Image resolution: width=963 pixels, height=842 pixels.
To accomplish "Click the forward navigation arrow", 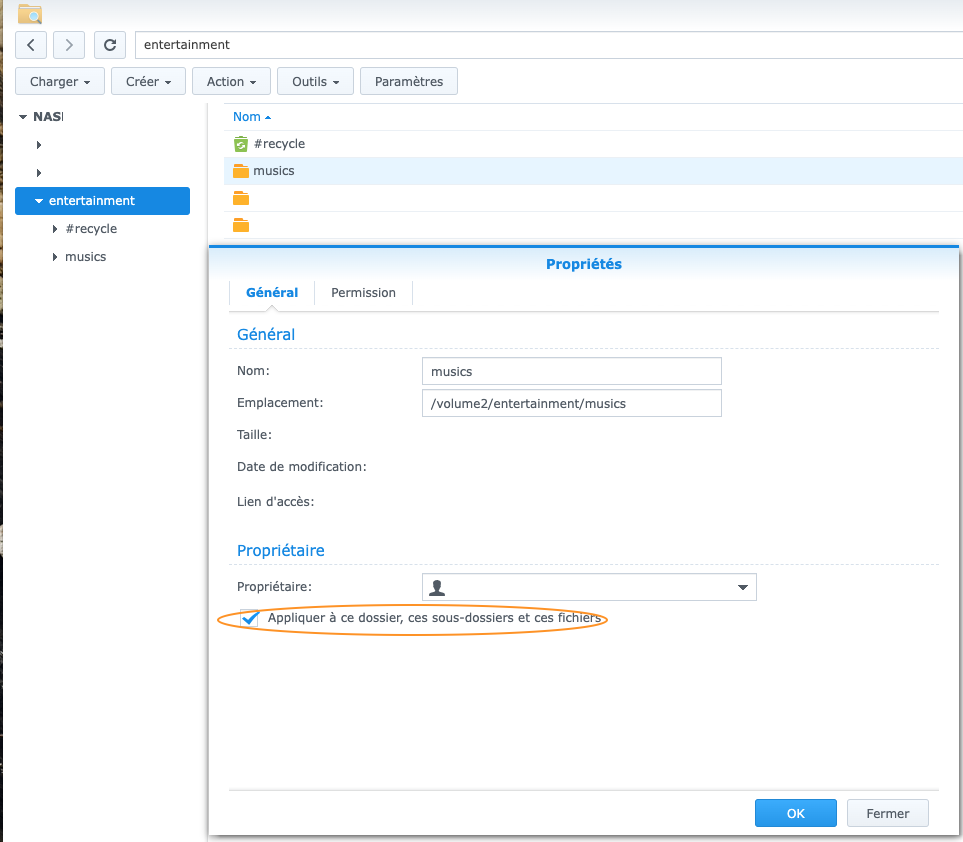I will pyautogui.click(x=69, y=45).
